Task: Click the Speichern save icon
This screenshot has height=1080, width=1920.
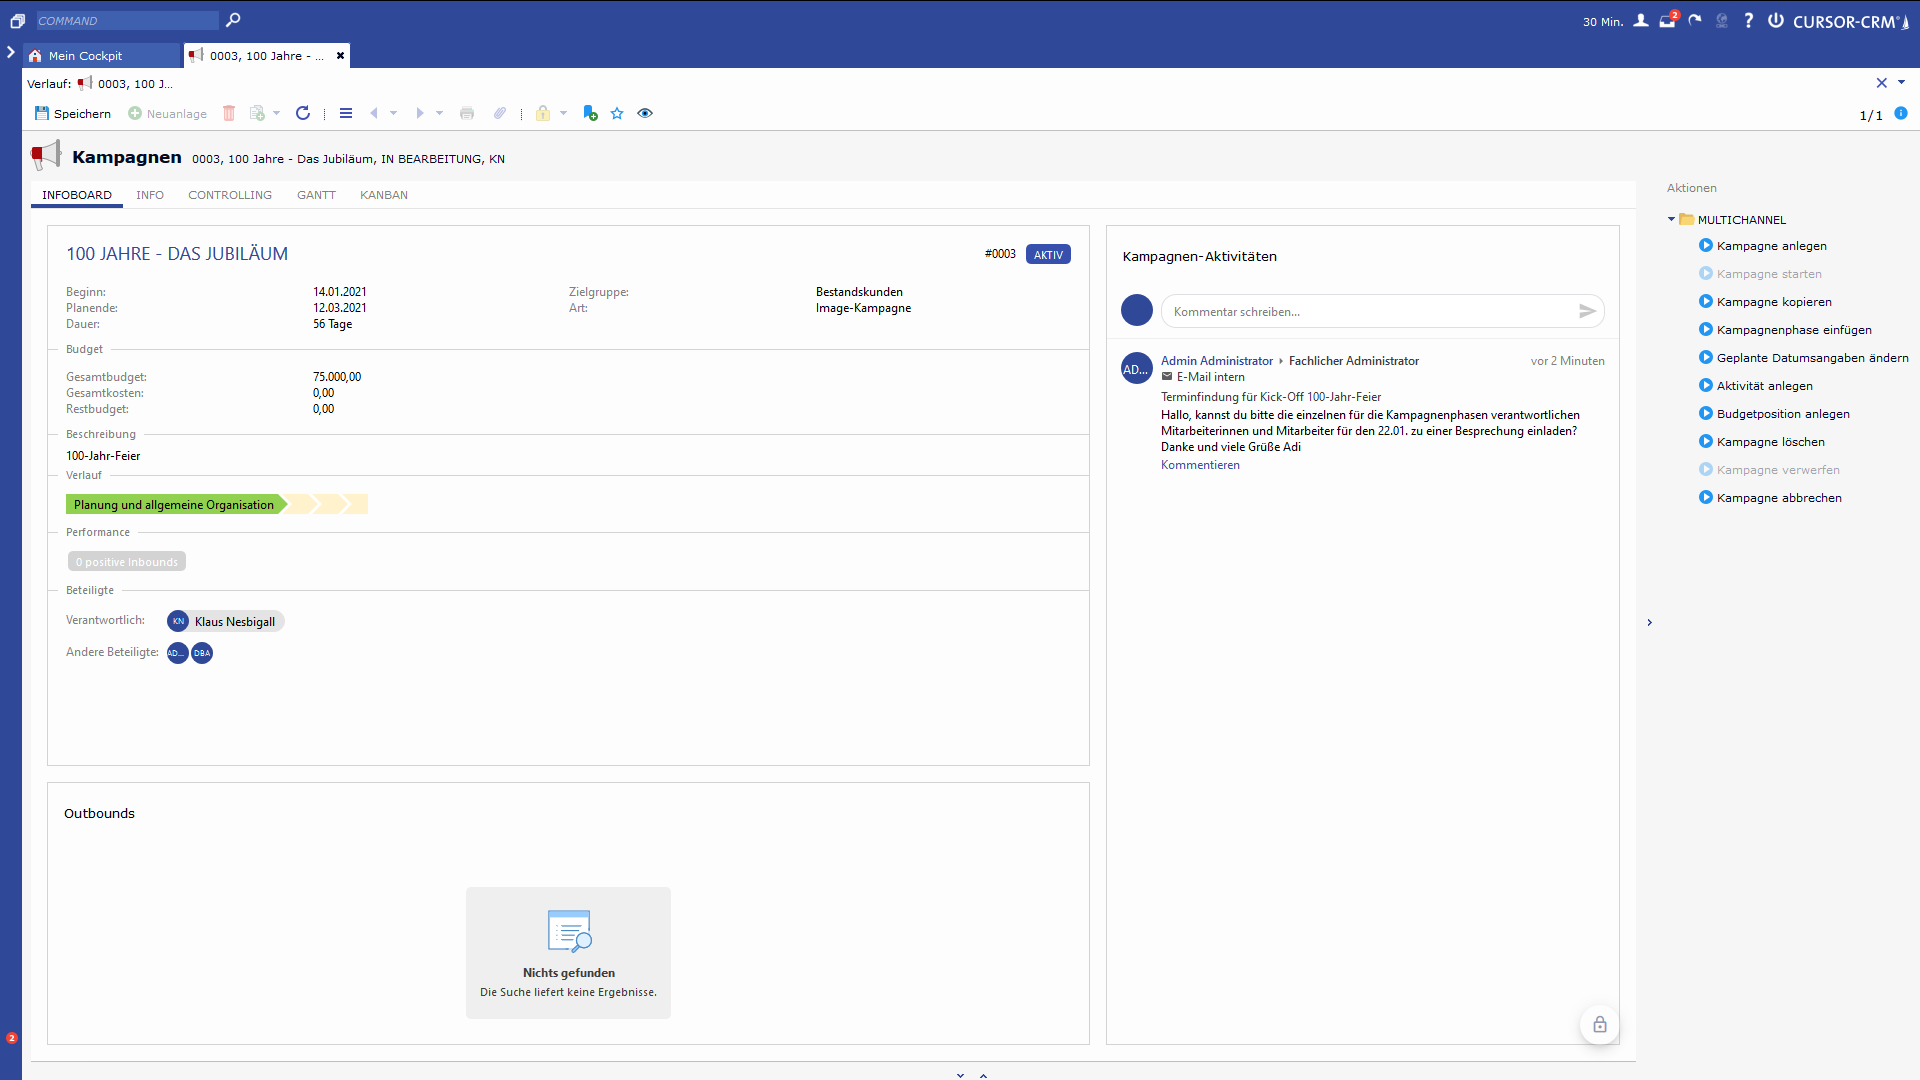Action: pyautogui.click(x=42, y=114)
